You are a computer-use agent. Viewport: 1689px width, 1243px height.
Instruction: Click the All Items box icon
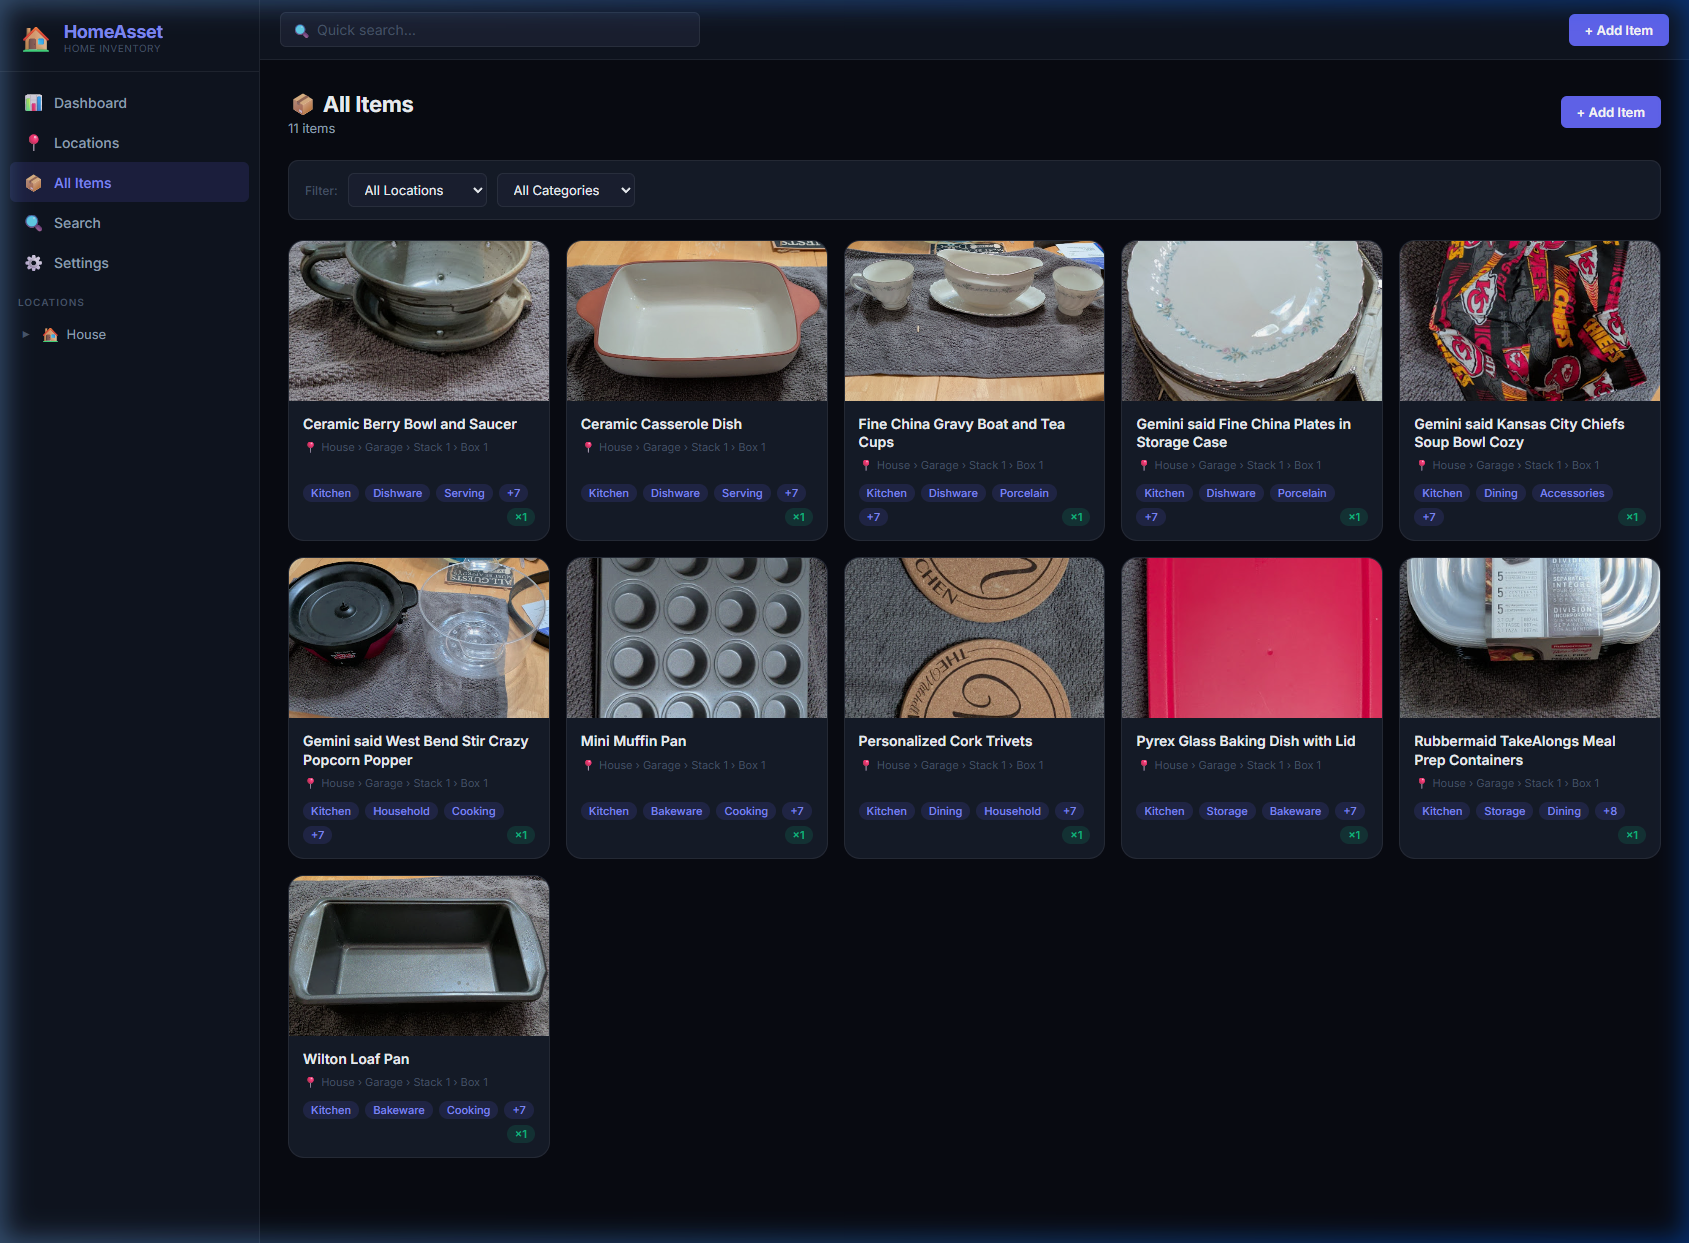coord(33,182)
